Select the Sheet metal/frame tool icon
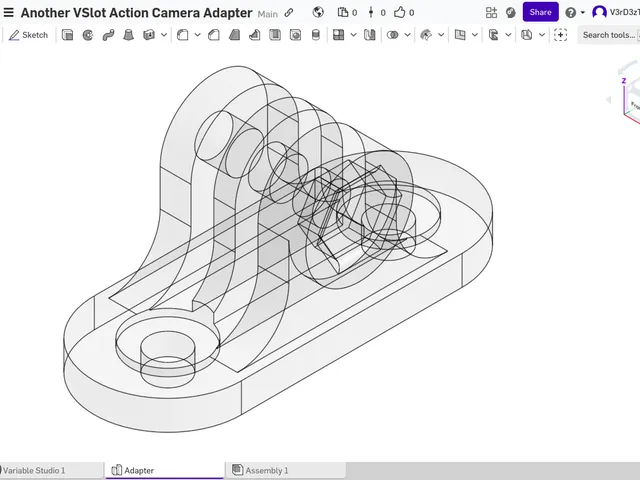The width and height of the screenshot is (640, 480). (493, 35)
